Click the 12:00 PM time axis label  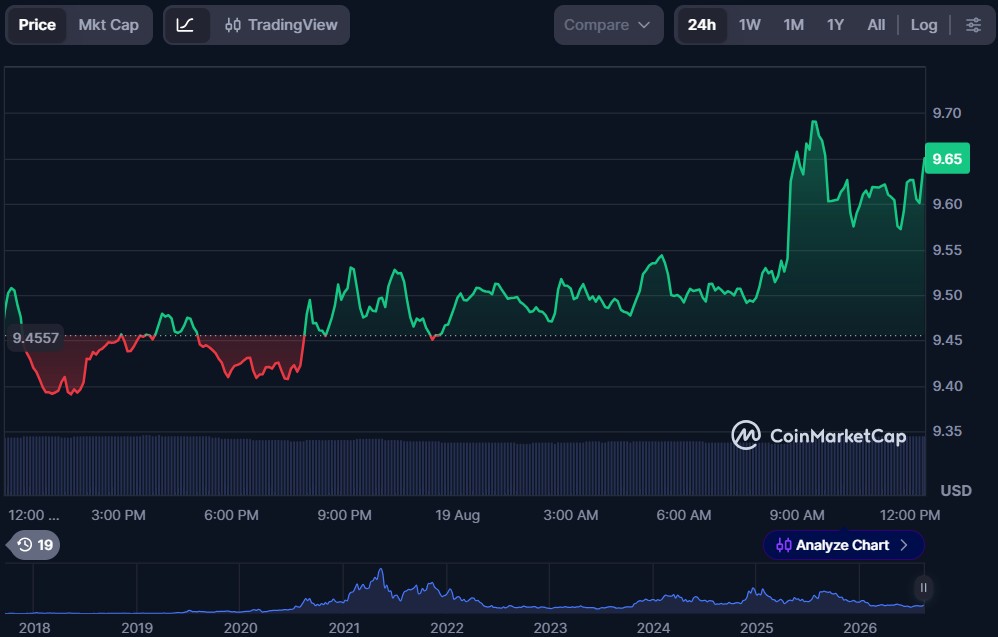click(910, 515)
